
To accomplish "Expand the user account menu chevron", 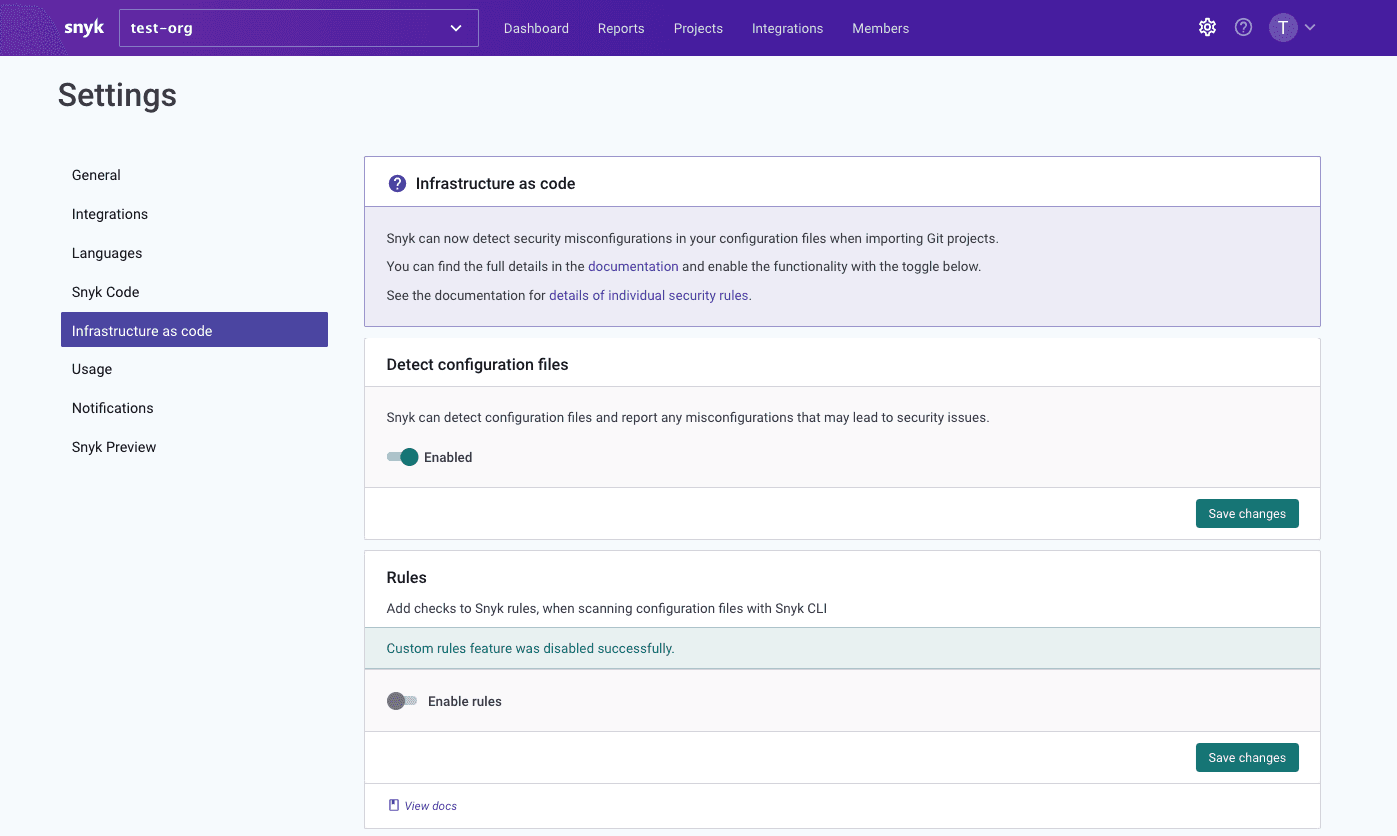I will (1310, 28).
